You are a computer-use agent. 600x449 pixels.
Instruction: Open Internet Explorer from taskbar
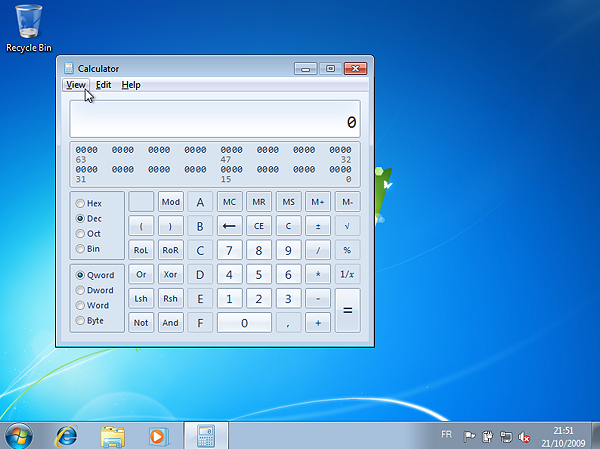[67, 435]
